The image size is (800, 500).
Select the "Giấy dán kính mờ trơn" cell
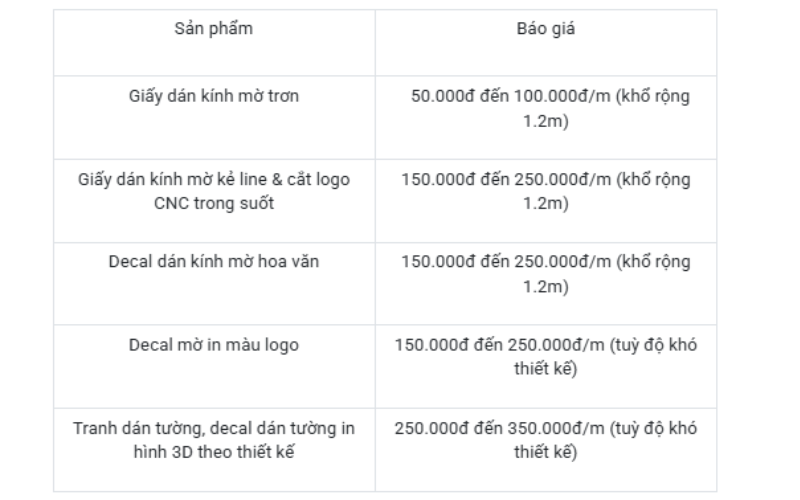click(214, 97)
